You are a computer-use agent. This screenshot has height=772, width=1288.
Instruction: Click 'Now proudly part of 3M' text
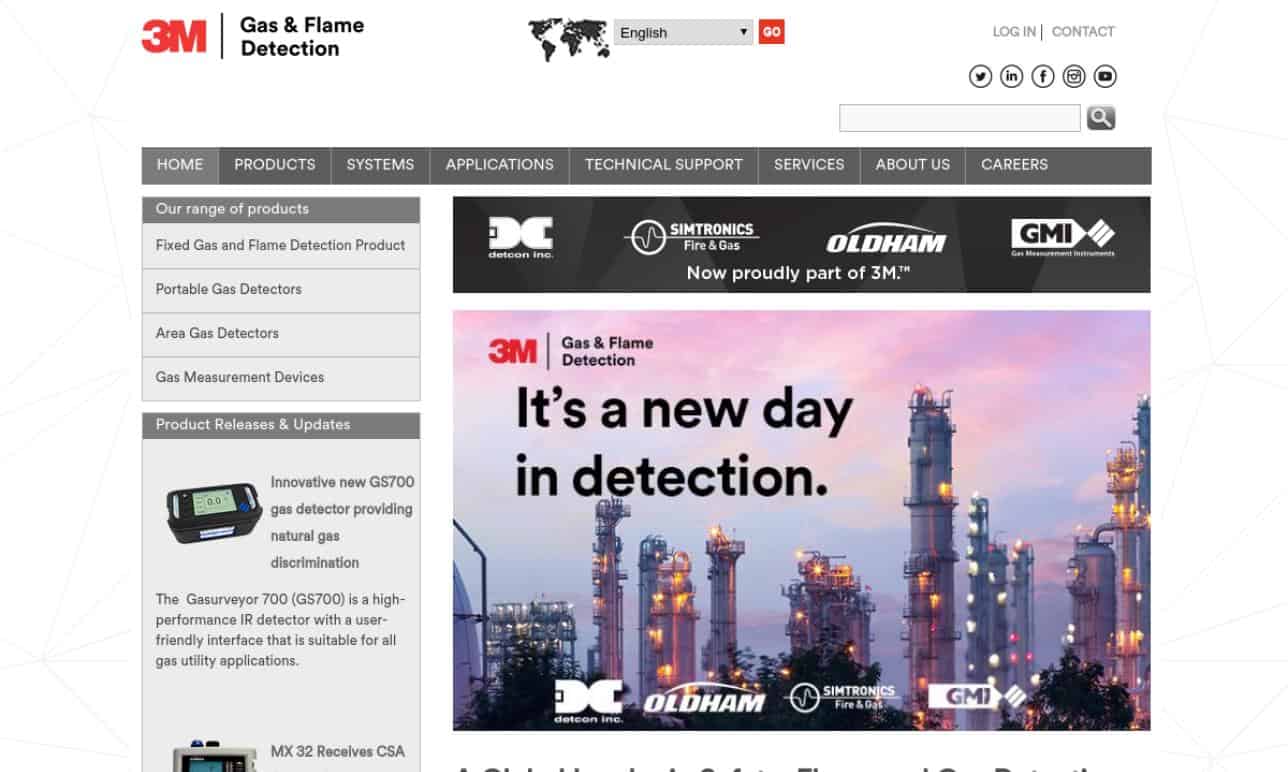point(799,273)
